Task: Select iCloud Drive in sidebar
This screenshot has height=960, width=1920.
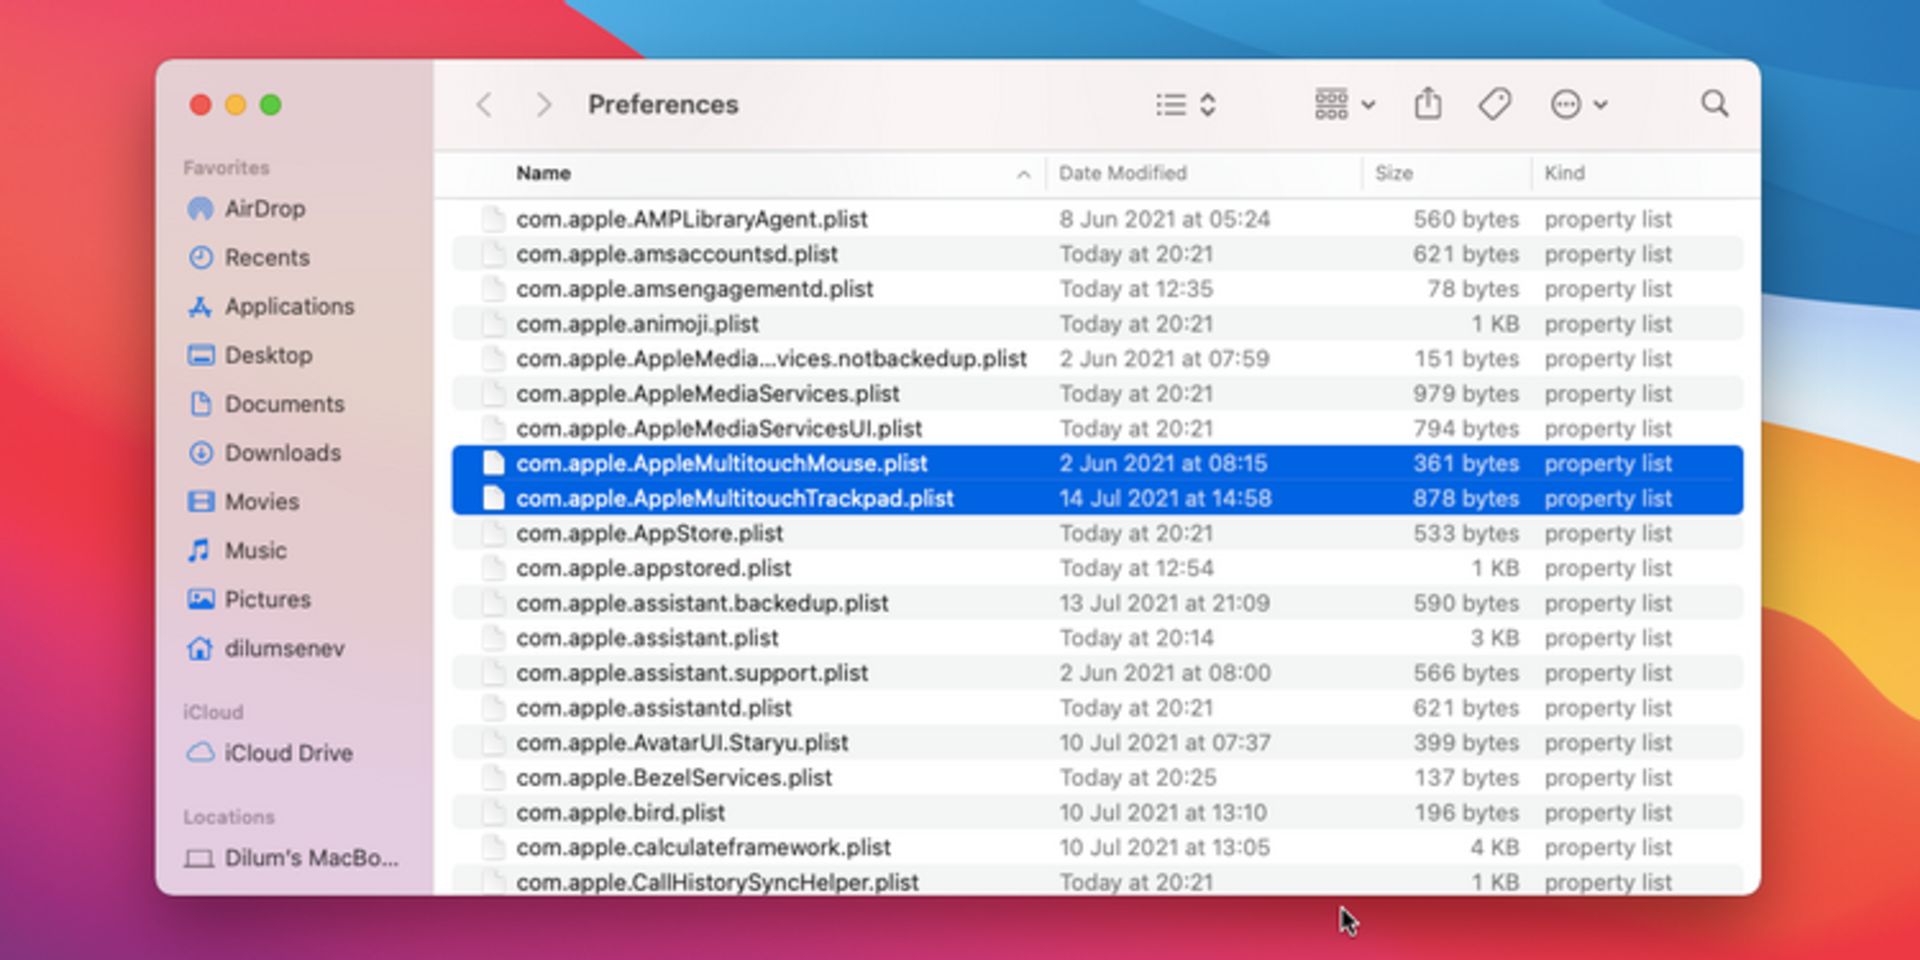Action: coord(288,753)
